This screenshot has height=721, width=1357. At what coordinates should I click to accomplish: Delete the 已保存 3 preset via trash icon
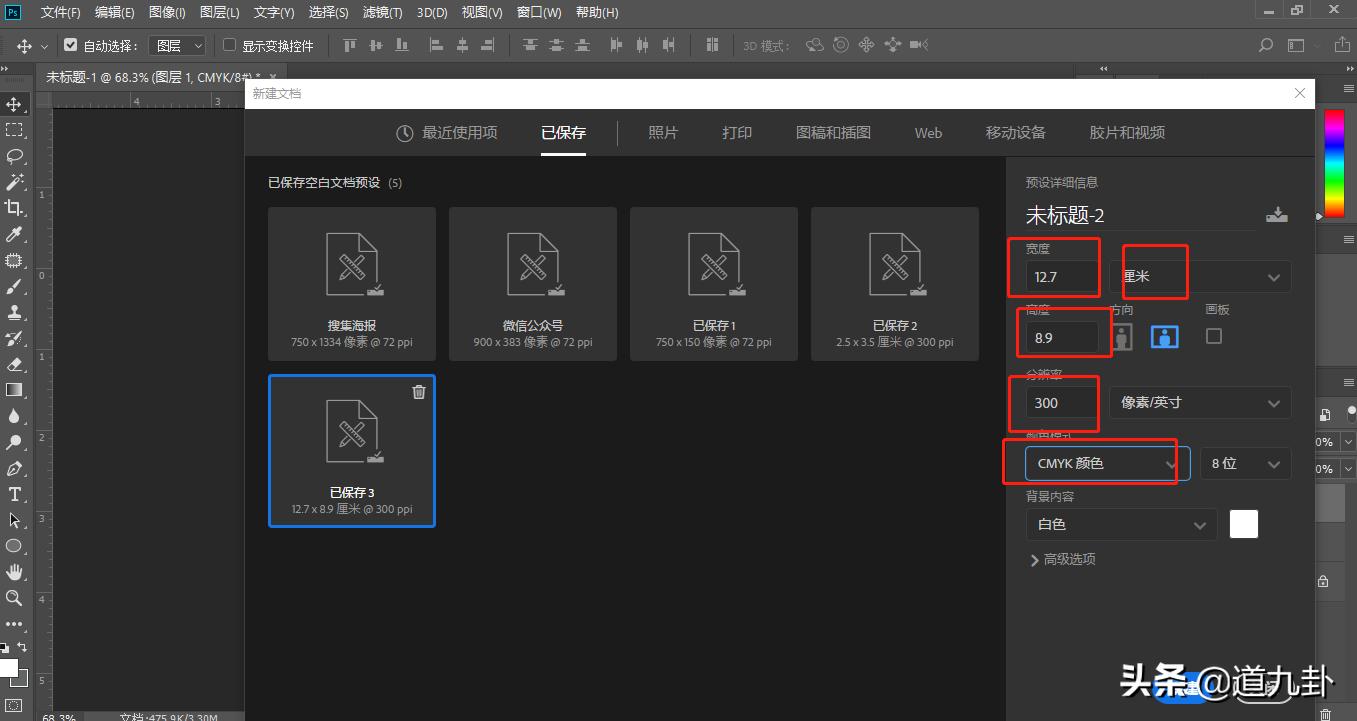tap(419, 392)
